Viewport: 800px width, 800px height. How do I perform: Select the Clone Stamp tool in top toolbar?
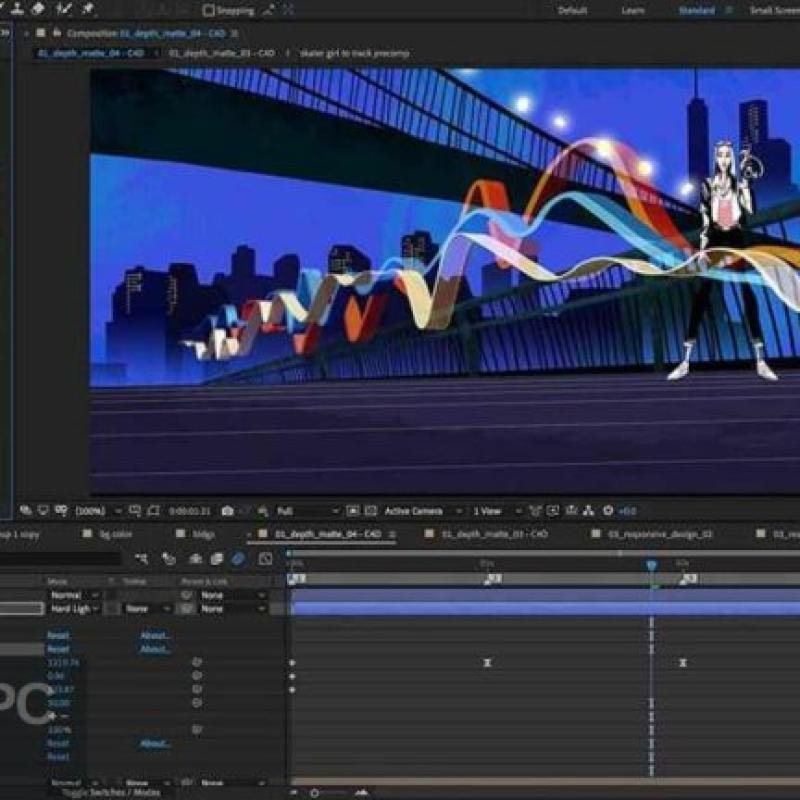(18, 9)
